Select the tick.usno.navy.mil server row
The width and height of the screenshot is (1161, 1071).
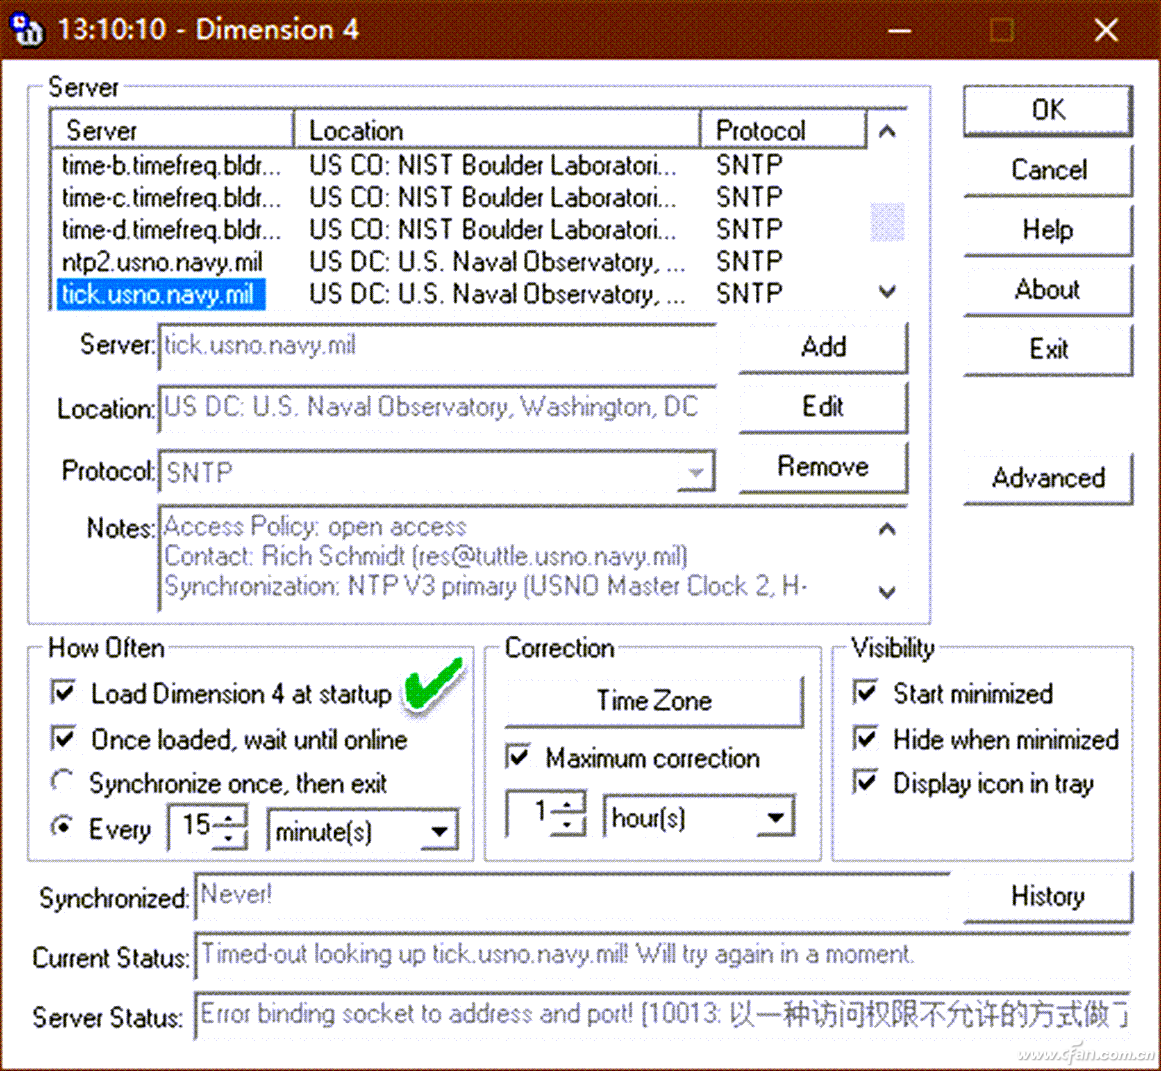461,294
